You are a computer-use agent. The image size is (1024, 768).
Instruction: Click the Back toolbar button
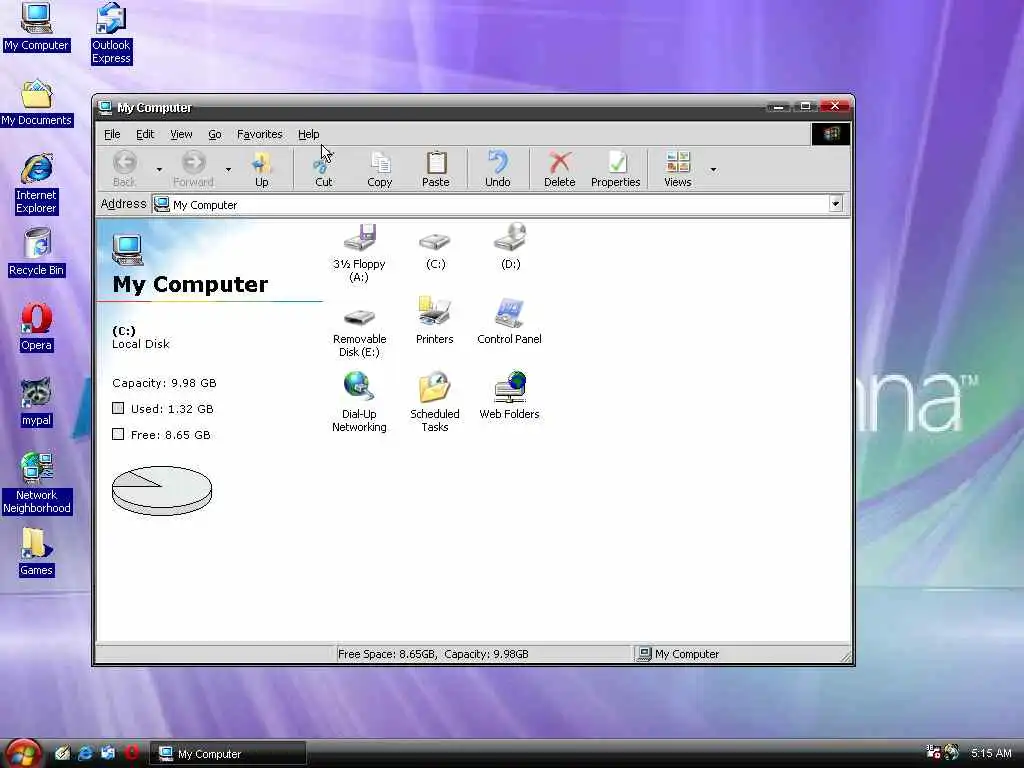(x=125, y=168)
